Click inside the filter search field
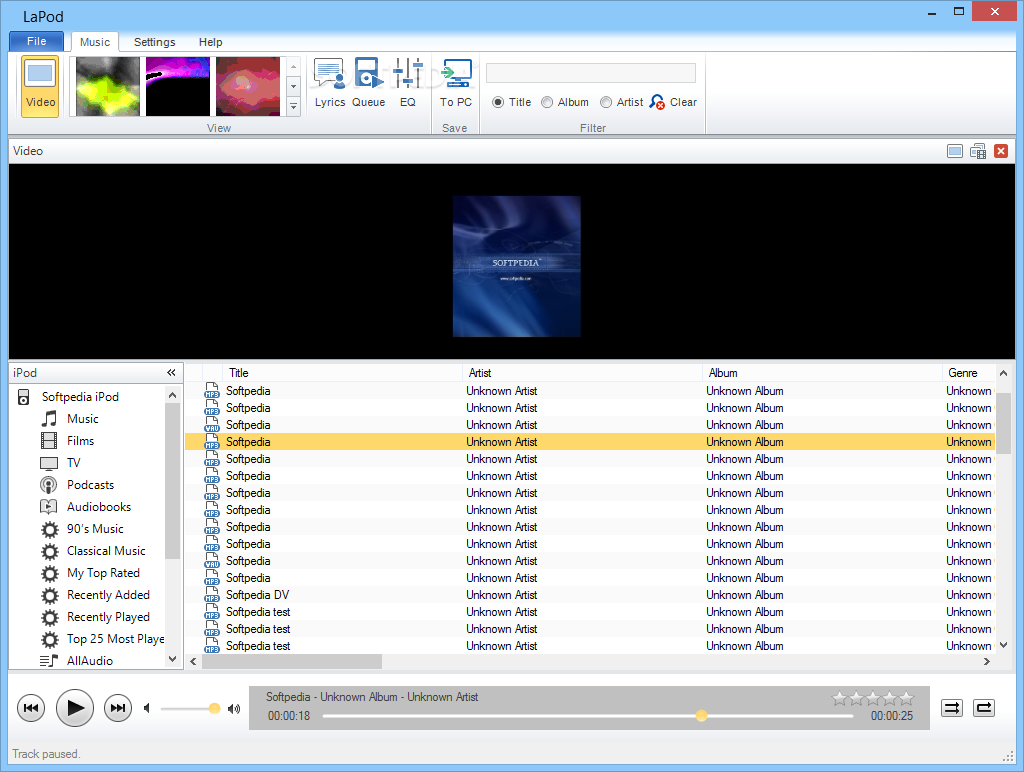The height and width of the screenshot is (772, 1024). [590, 73]
